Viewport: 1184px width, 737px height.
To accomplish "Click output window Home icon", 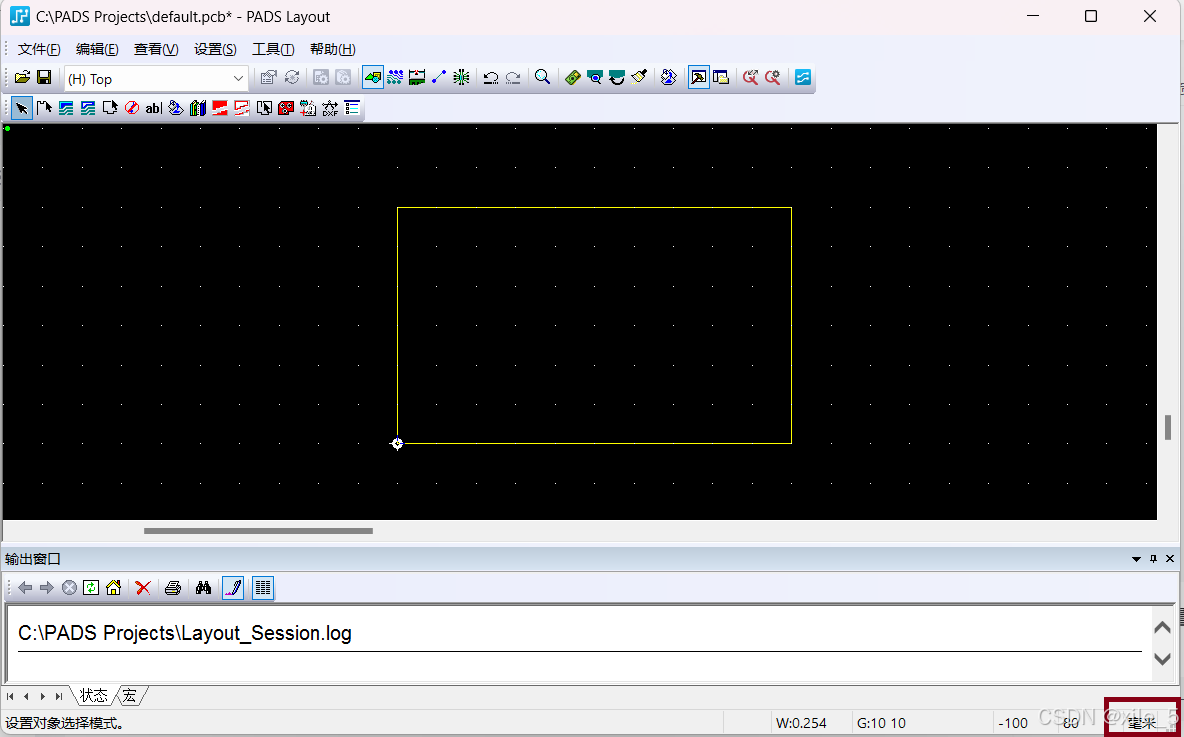I will coord(113,587).
